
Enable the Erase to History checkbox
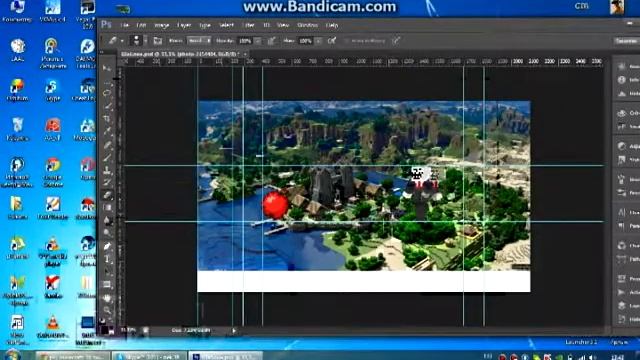pos(347,41)
